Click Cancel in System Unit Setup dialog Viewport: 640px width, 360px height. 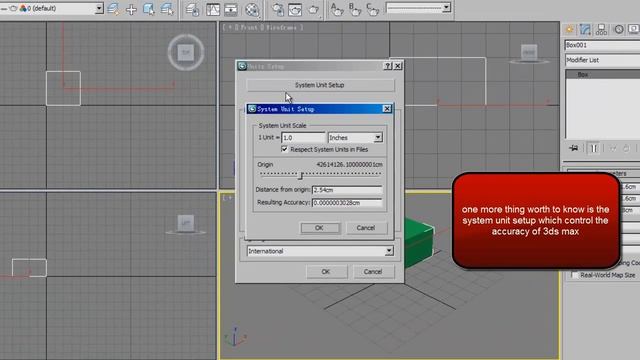(x=366, y=228)
